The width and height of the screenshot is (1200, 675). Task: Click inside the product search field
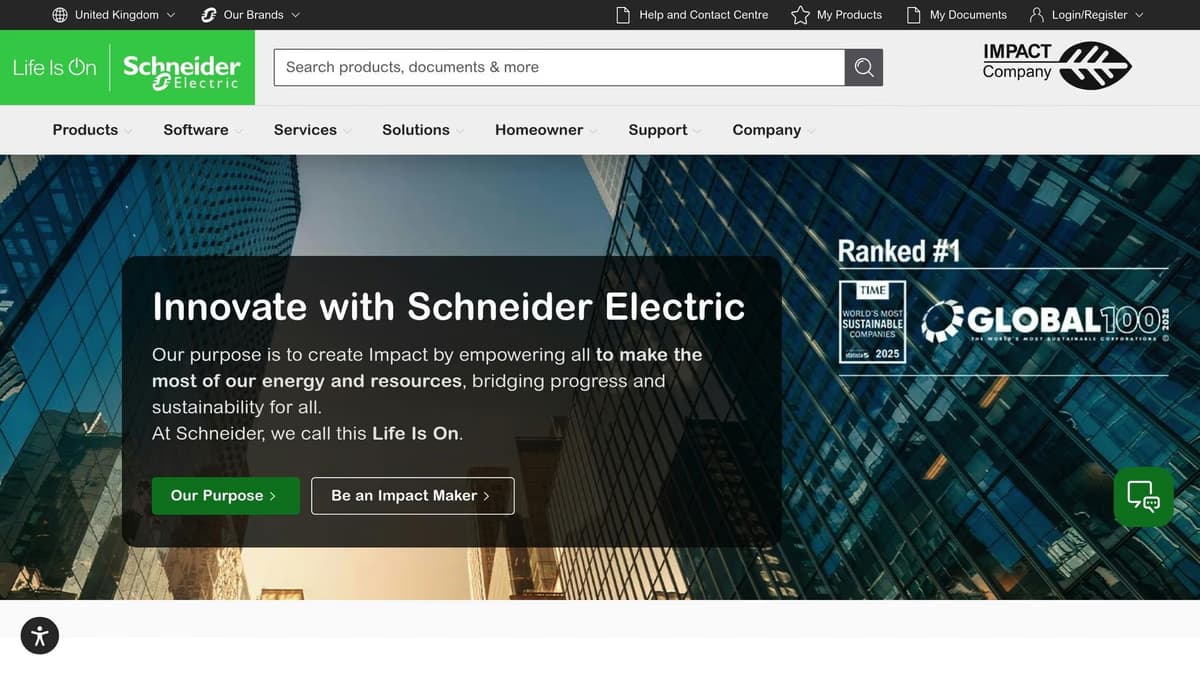click(560, 67)
